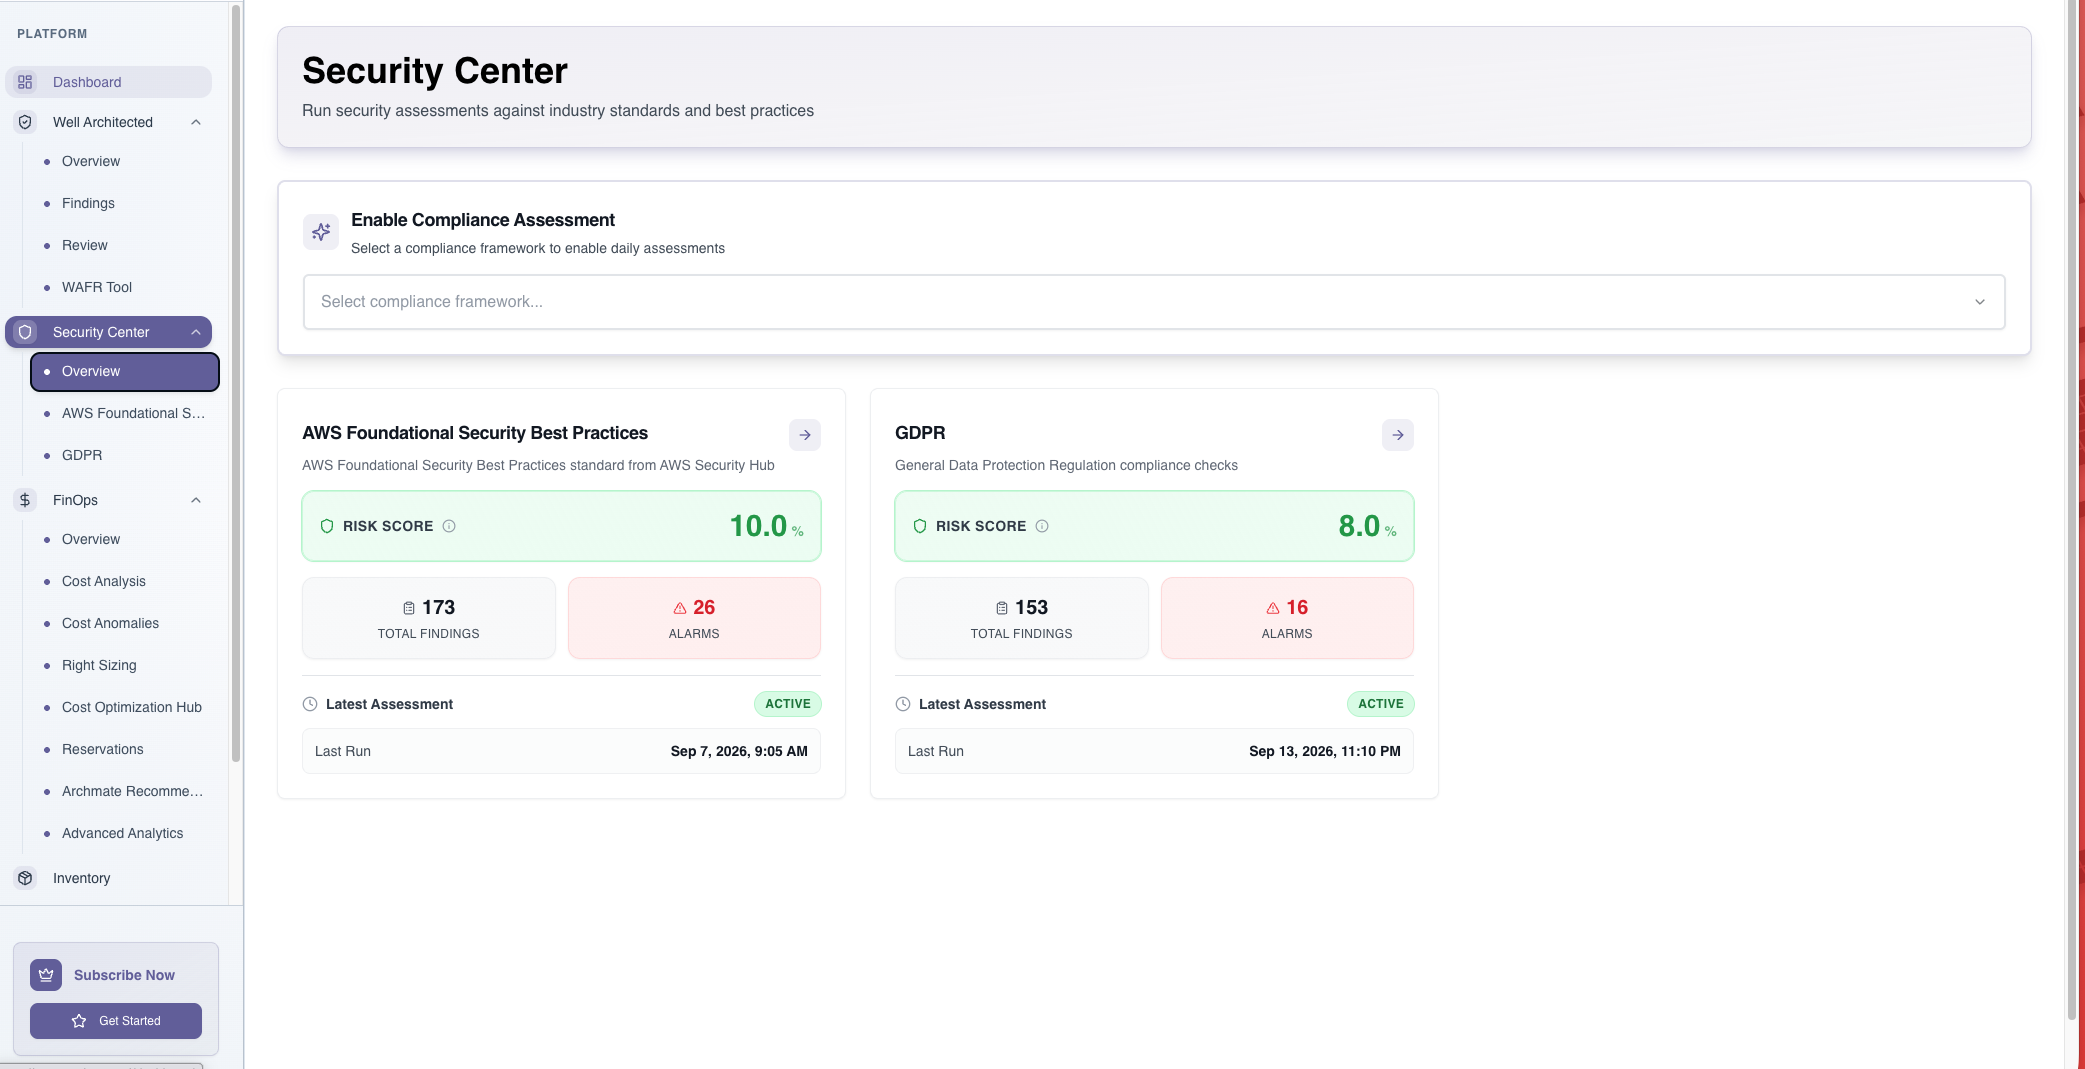Click the Well Architected shield icon
Viewport: 2085px width, 1069px height.
click(25, 122)
